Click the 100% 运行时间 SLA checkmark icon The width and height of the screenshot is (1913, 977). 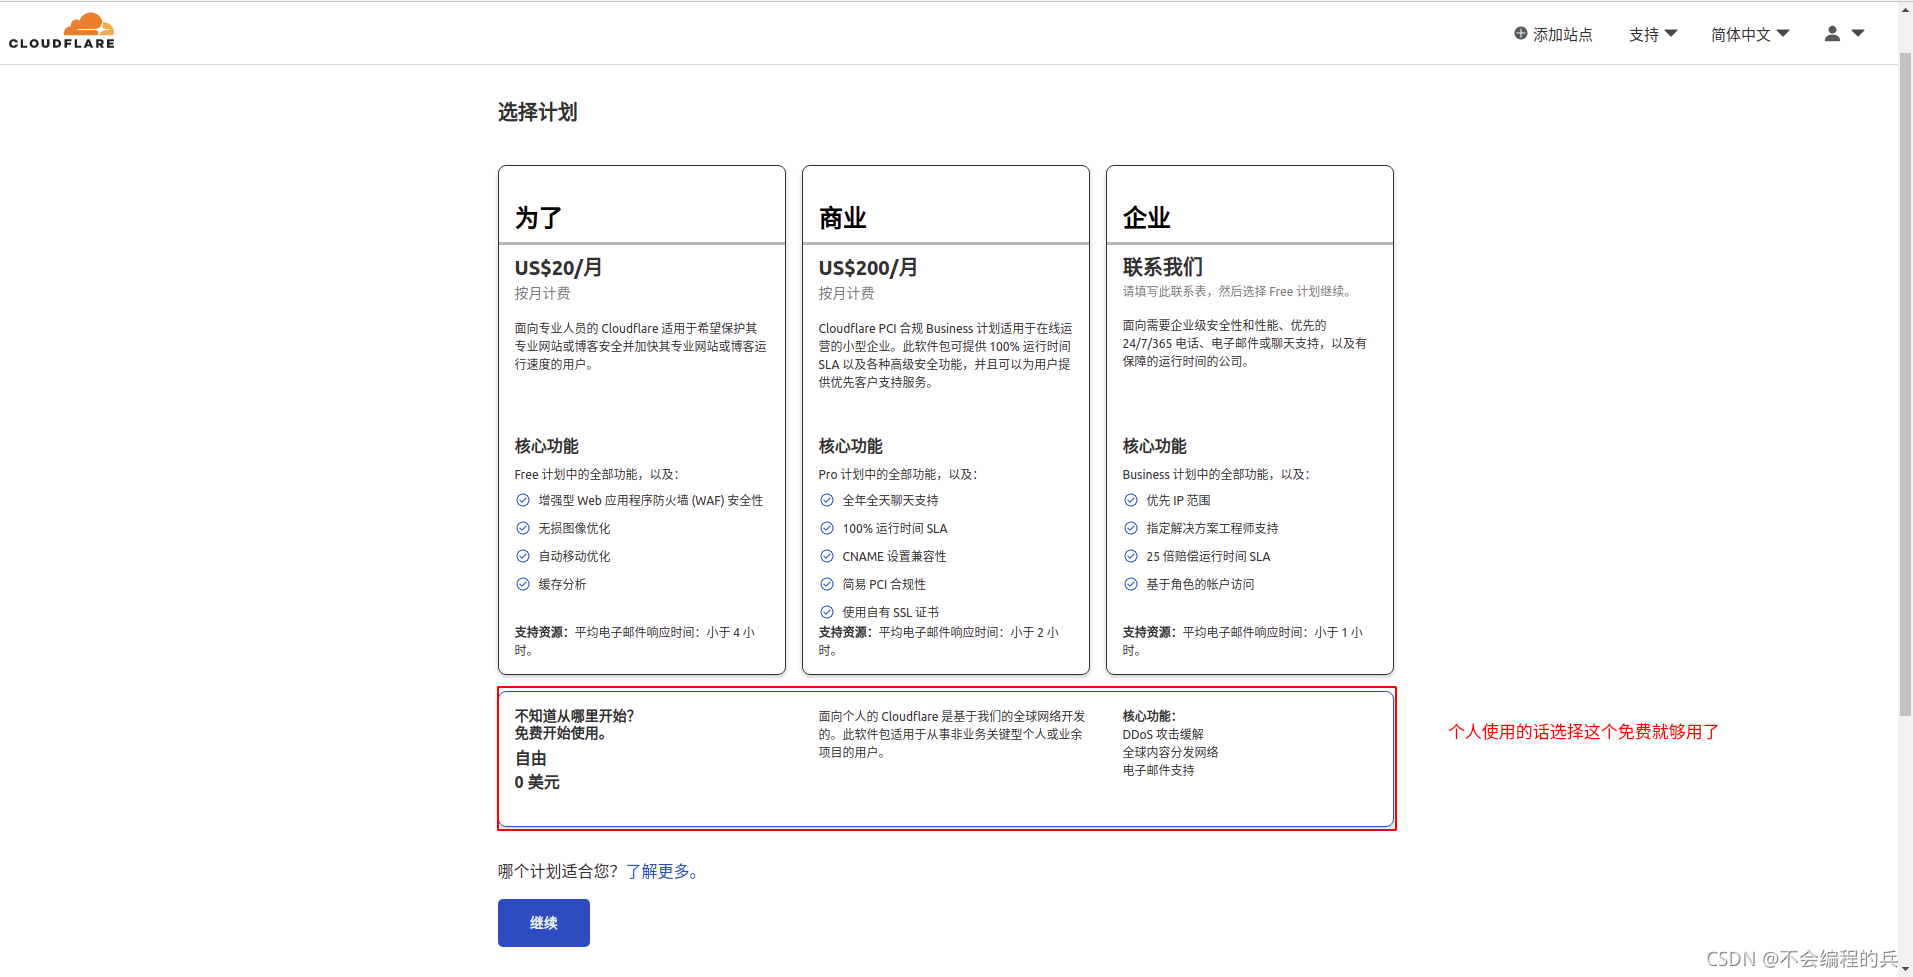pyautogui.click(x=827, y=528)
